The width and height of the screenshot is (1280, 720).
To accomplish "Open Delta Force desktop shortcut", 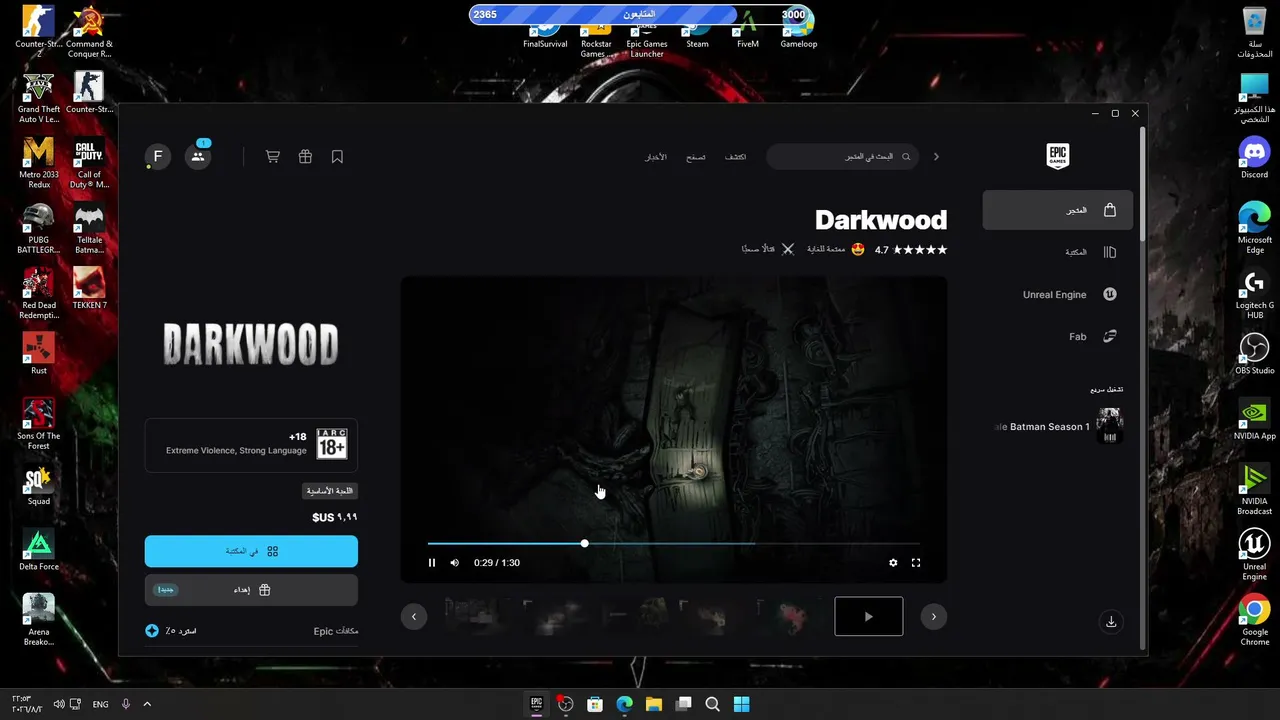I will [x=39, y=549].
